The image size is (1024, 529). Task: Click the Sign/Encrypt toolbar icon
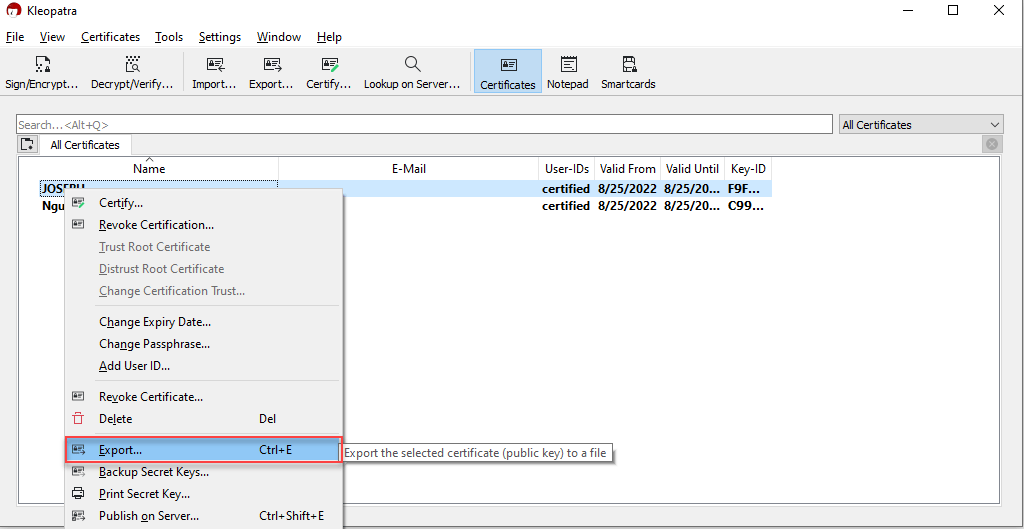coord(42,72)
